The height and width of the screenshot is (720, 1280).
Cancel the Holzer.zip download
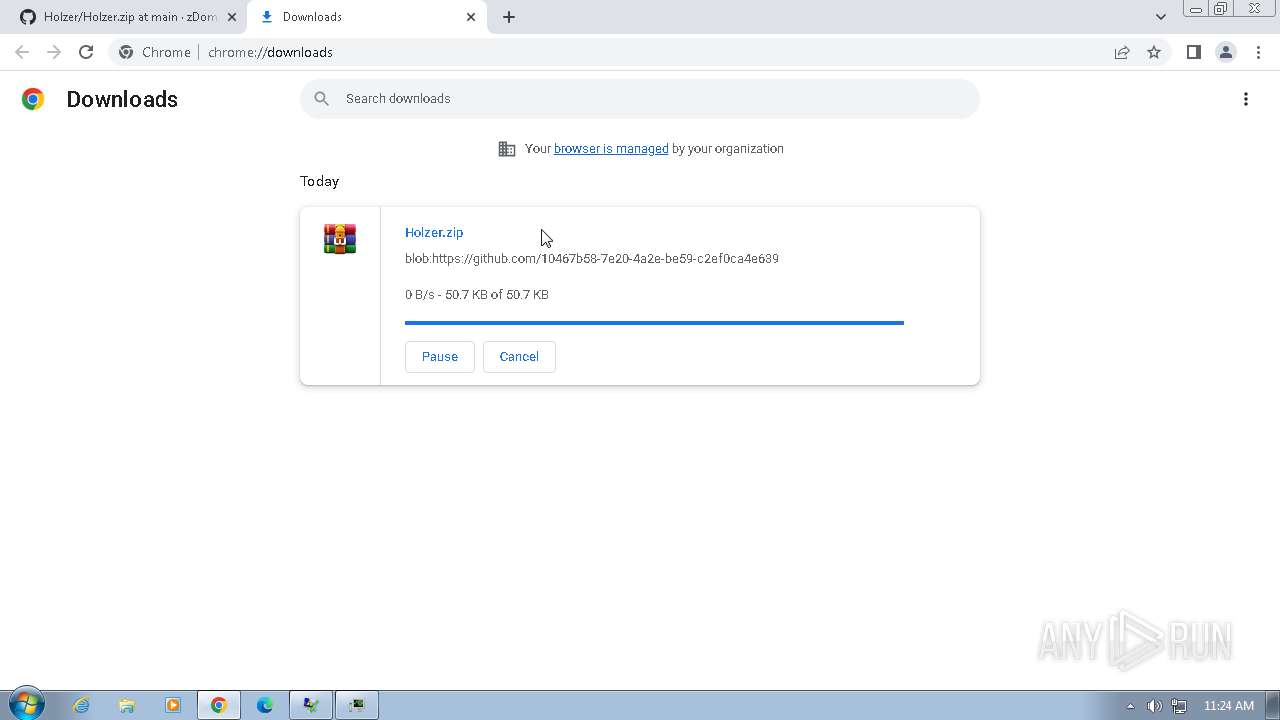(519, 357)
